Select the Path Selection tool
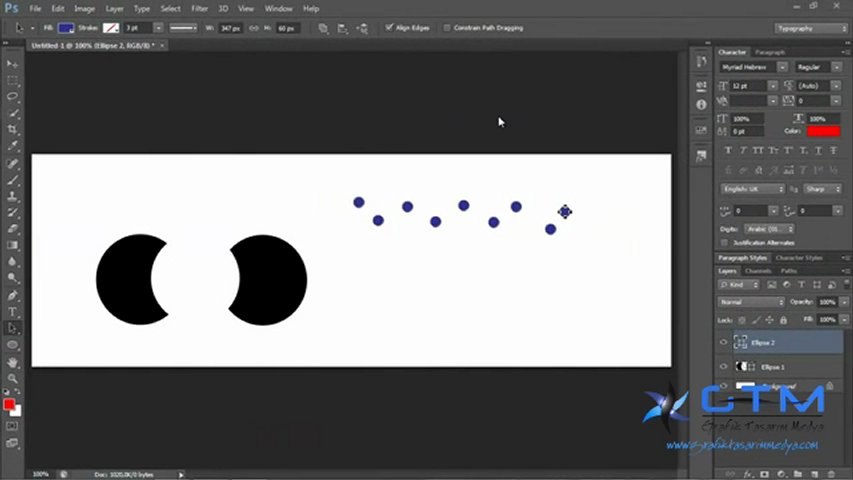Image resolution: width=853 pixels, height=480 pixels. click(12, 328)
